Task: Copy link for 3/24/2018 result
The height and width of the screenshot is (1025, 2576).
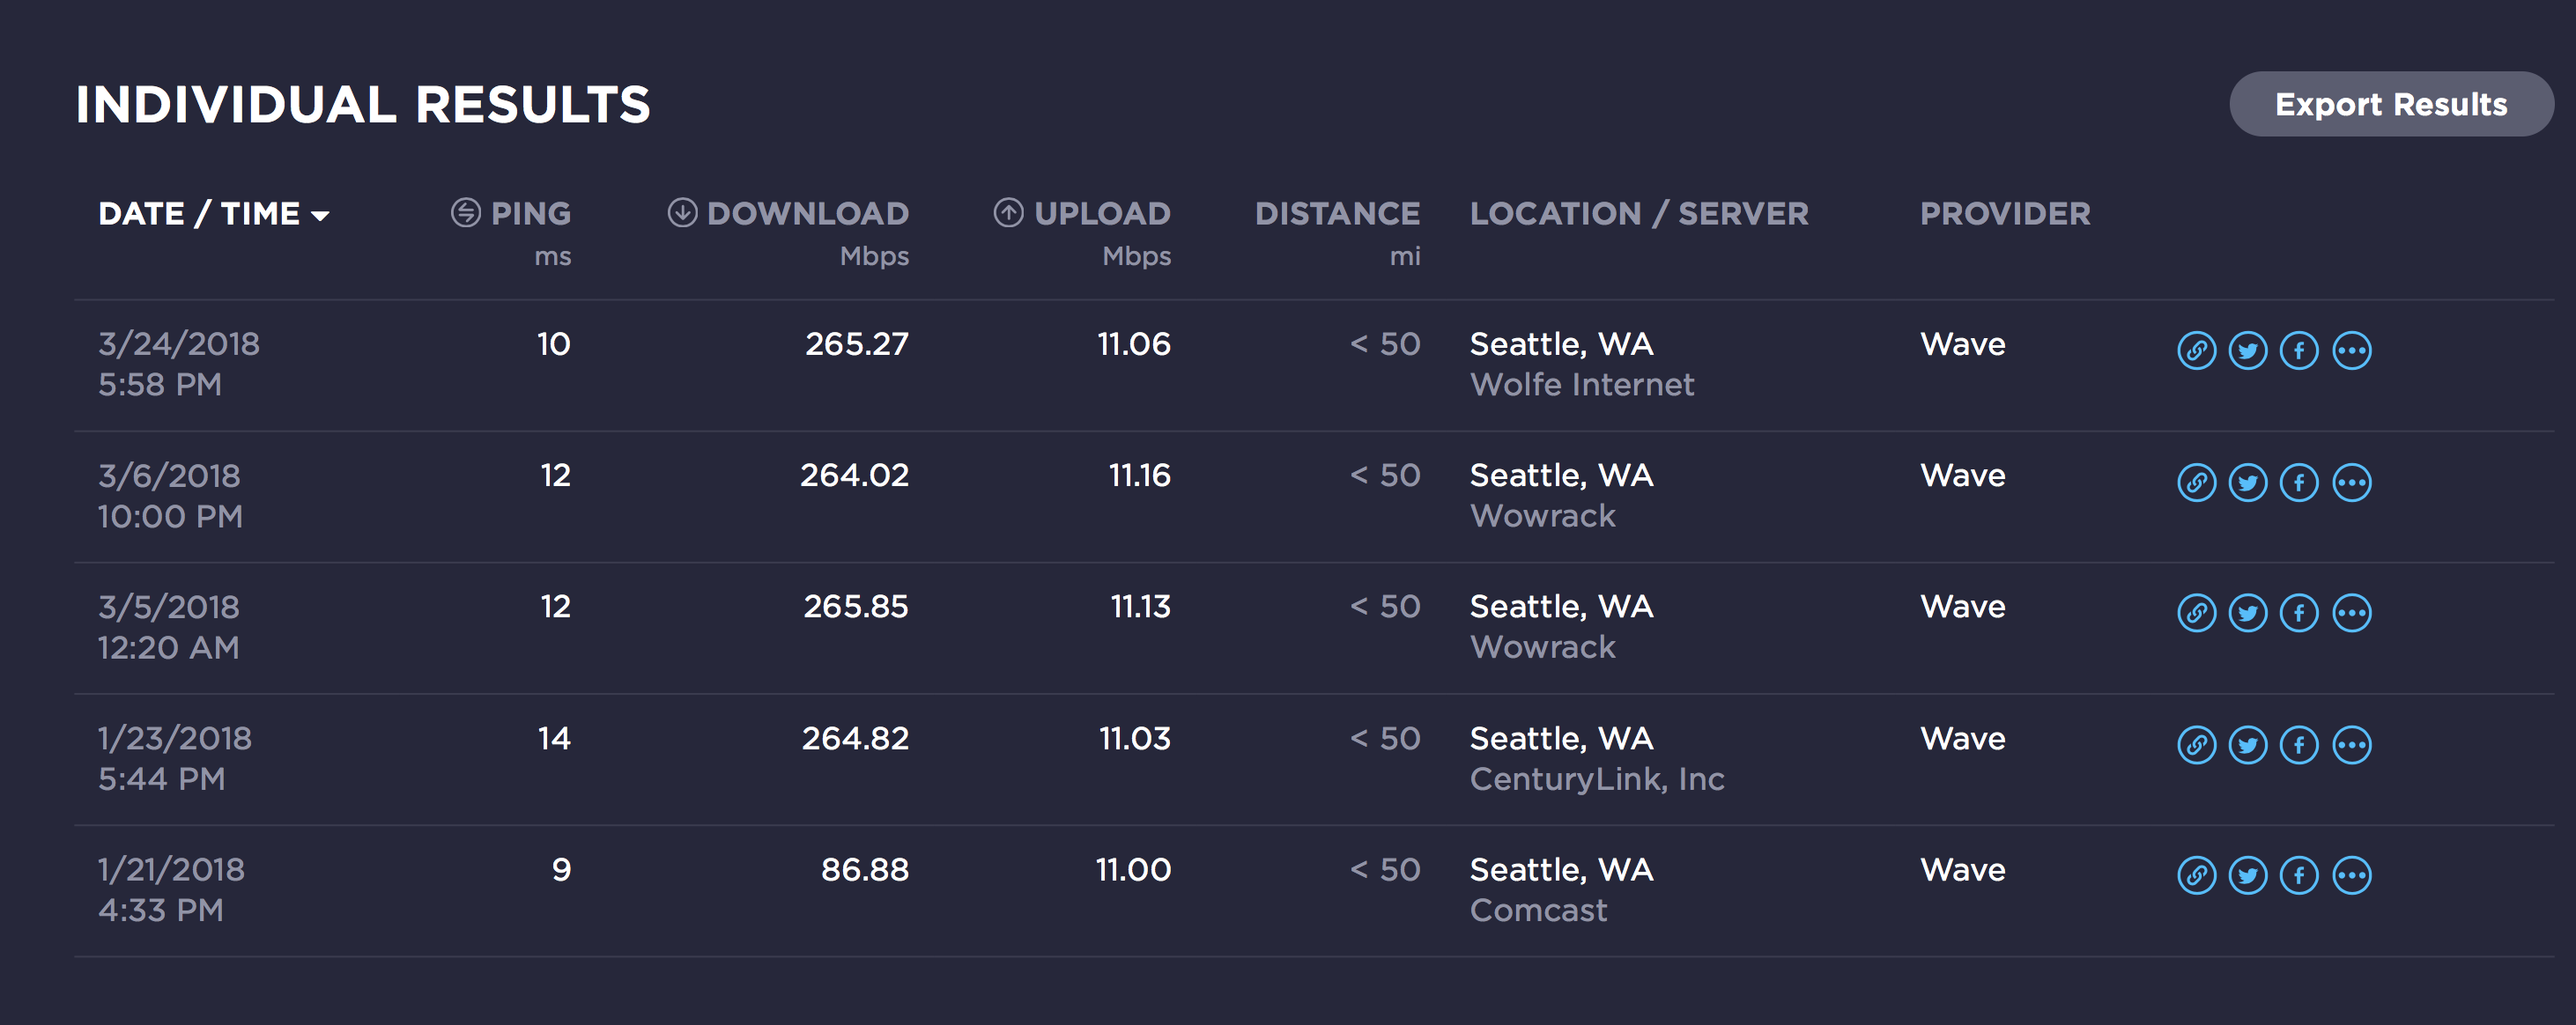Action: click(2196, 350)
